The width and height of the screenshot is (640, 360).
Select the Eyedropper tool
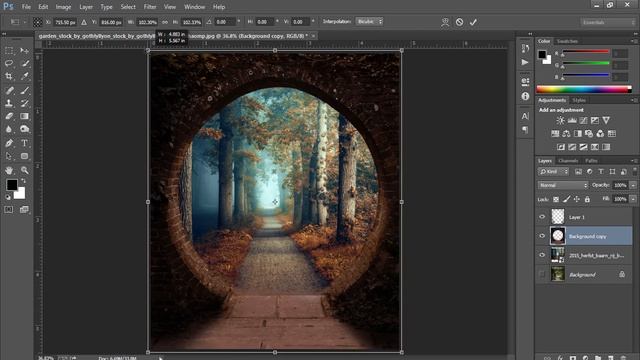pos(24,76)
